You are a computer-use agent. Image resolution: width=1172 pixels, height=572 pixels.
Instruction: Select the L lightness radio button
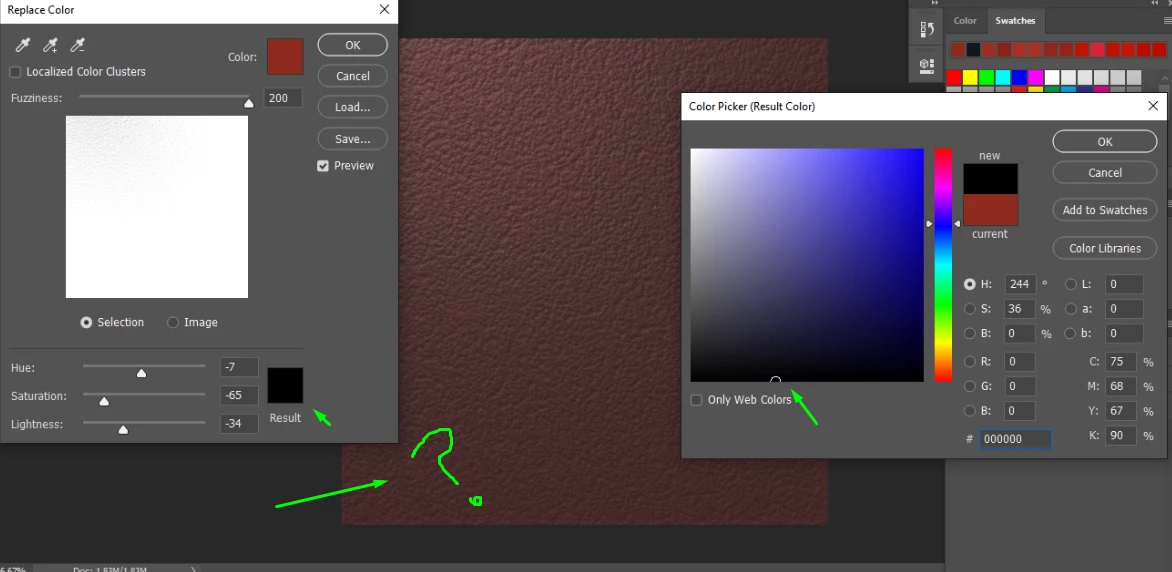(1071, 284)
